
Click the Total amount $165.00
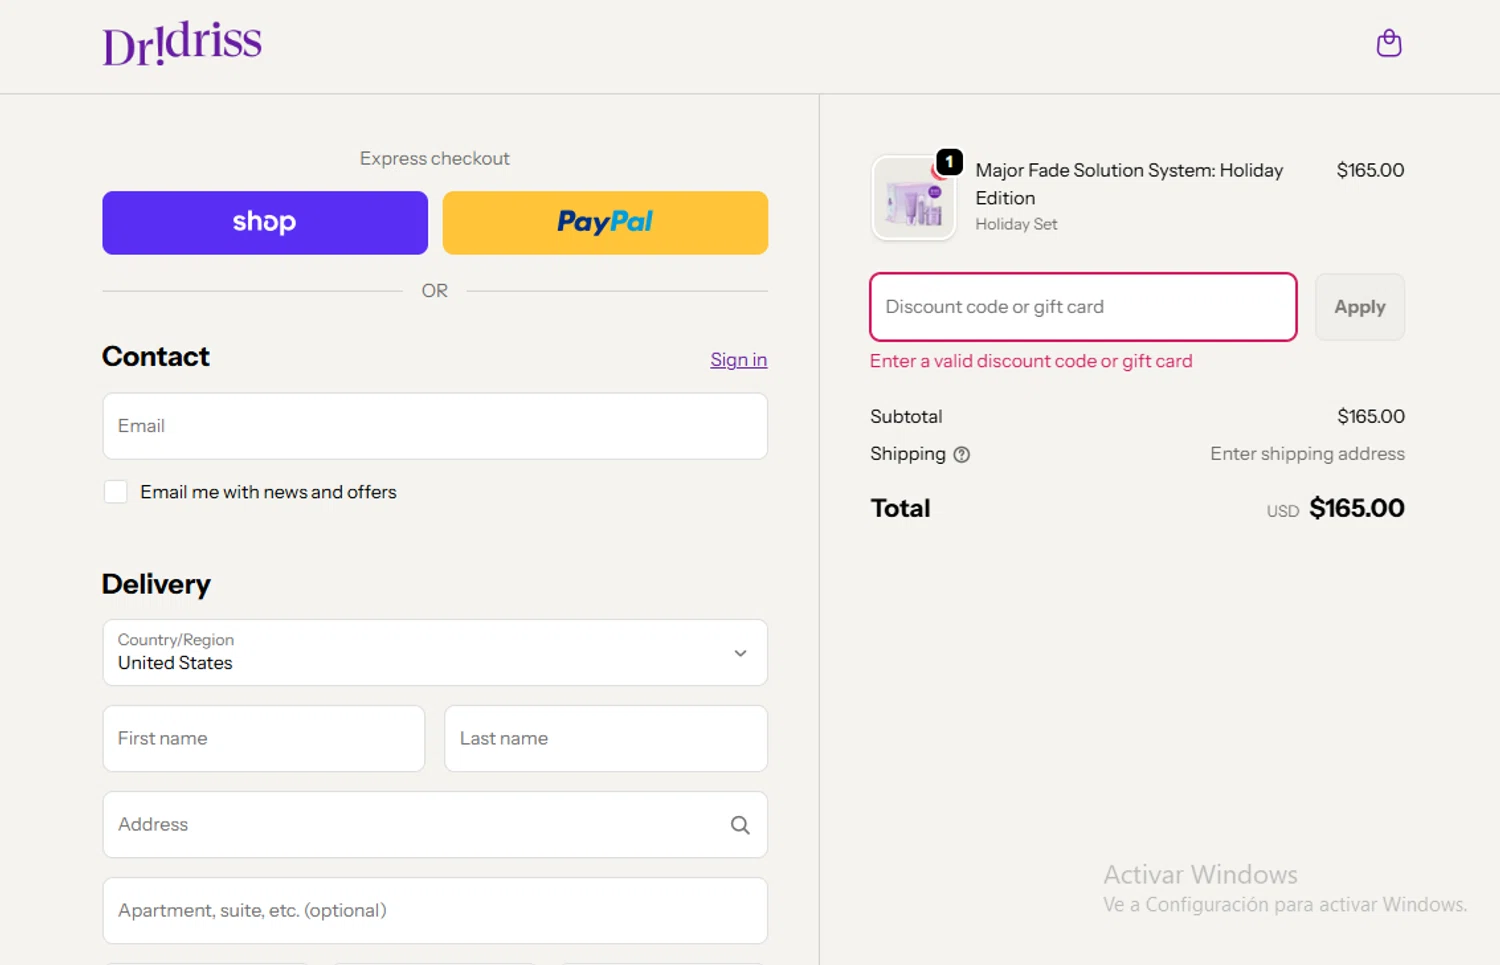click(1356, 508)
